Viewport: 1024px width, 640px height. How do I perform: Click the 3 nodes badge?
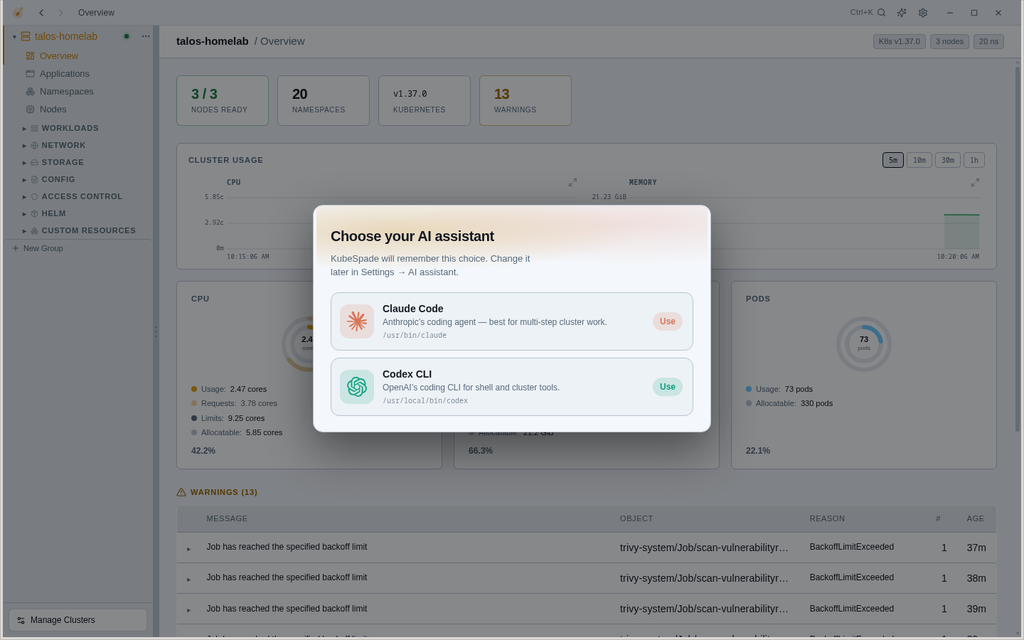pos(950,41)
